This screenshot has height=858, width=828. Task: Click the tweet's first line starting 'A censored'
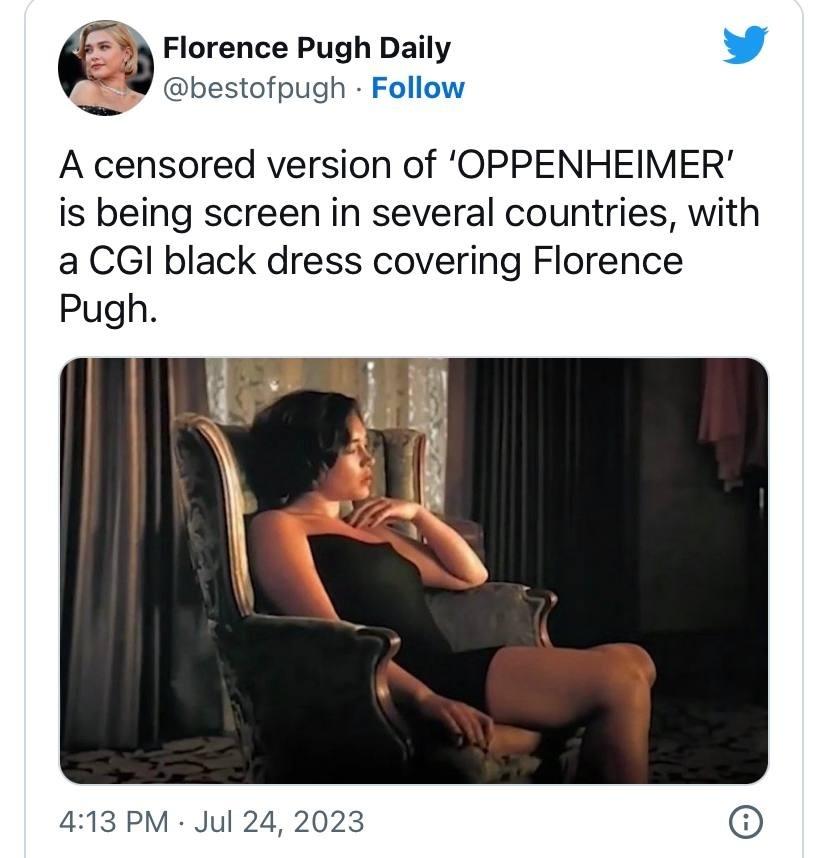pos(396,164)
